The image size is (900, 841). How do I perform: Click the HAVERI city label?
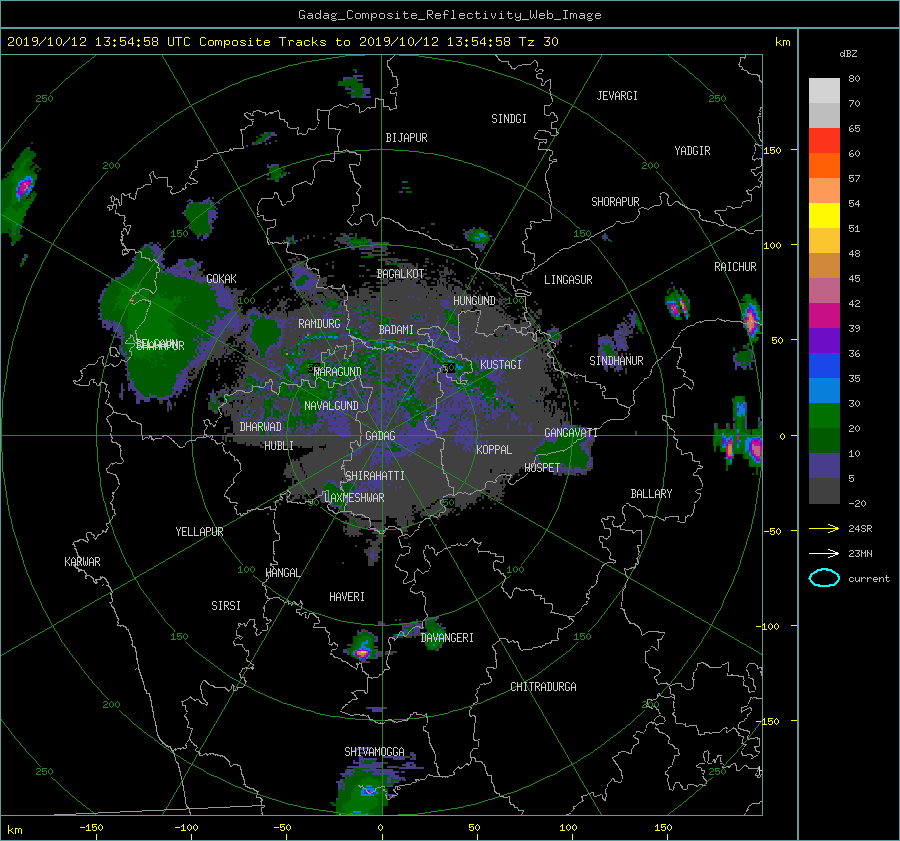pyautogui.click(x=347, y=597)
